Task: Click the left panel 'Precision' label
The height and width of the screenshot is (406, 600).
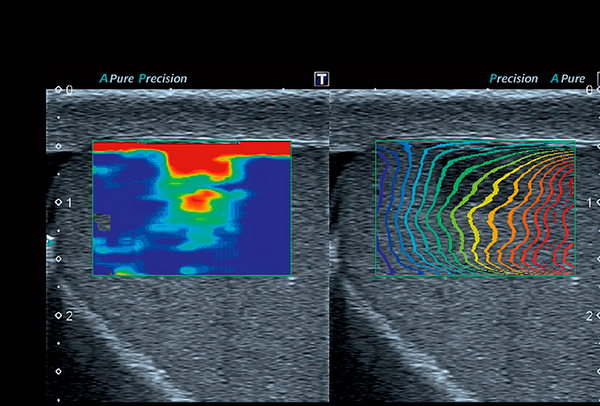Action: 163,79
